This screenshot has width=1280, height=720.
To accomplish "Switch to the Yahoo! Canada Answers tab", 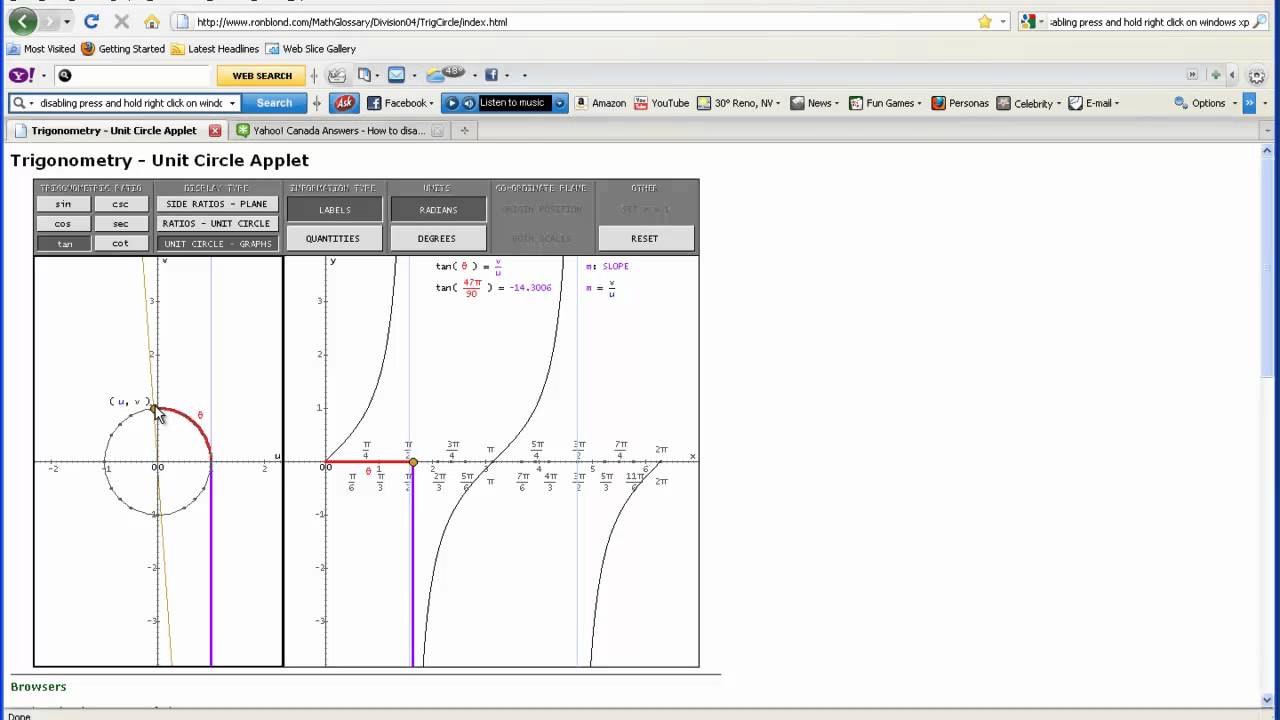I will [x=338, y=131].
